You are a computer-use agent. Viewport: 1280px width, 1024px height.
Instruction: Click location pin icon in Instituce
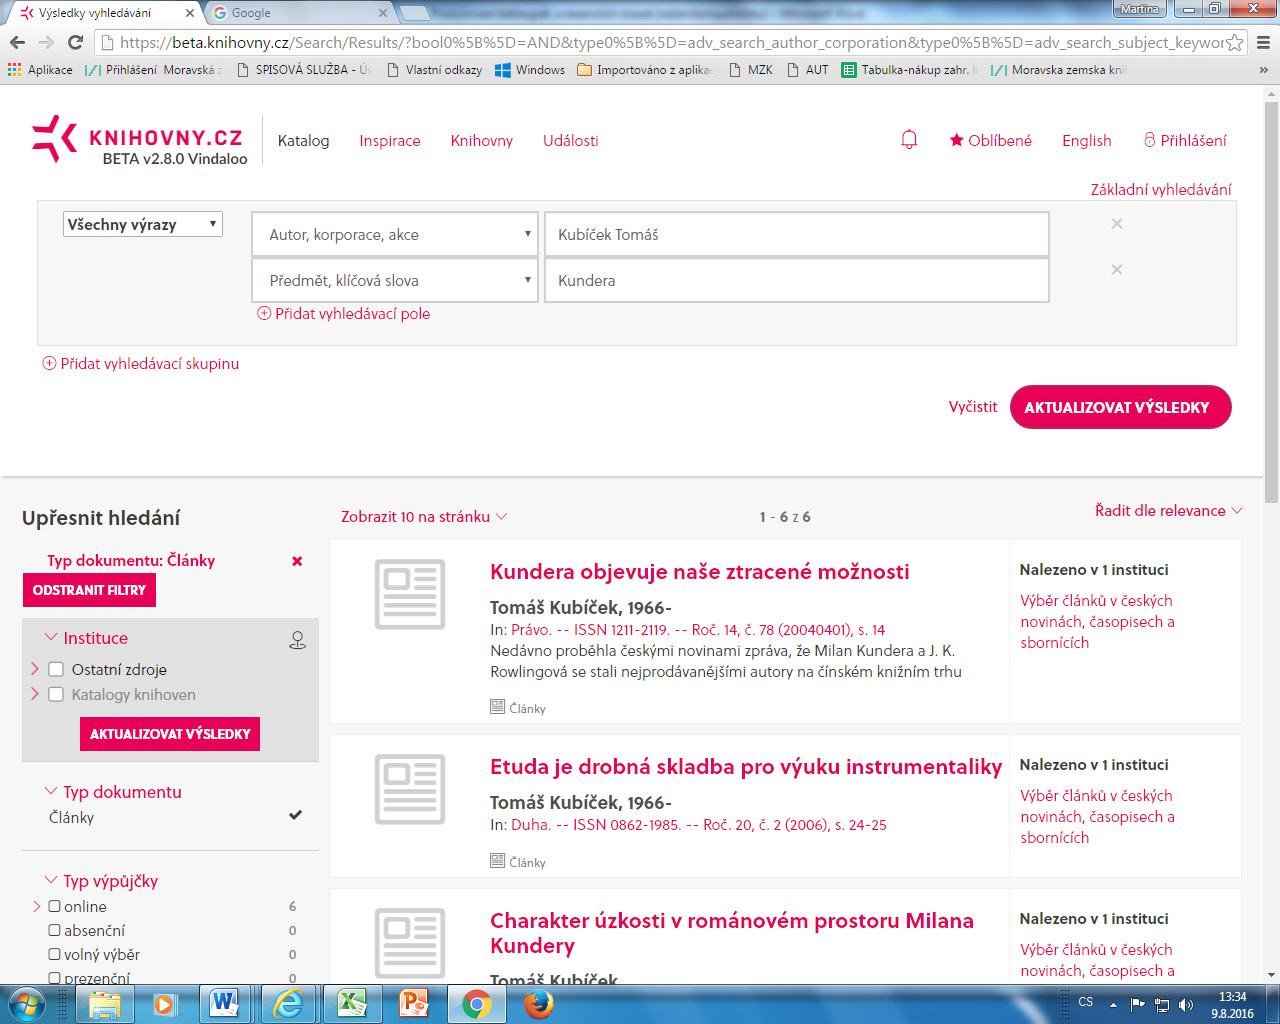click(297, 640)
